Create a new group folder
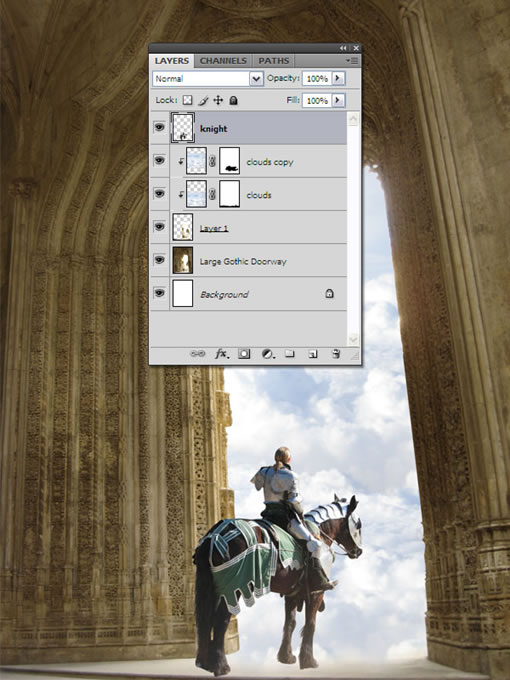Image resolution: width=510 pixels, height=680 pixels. (x=290, y=354)
